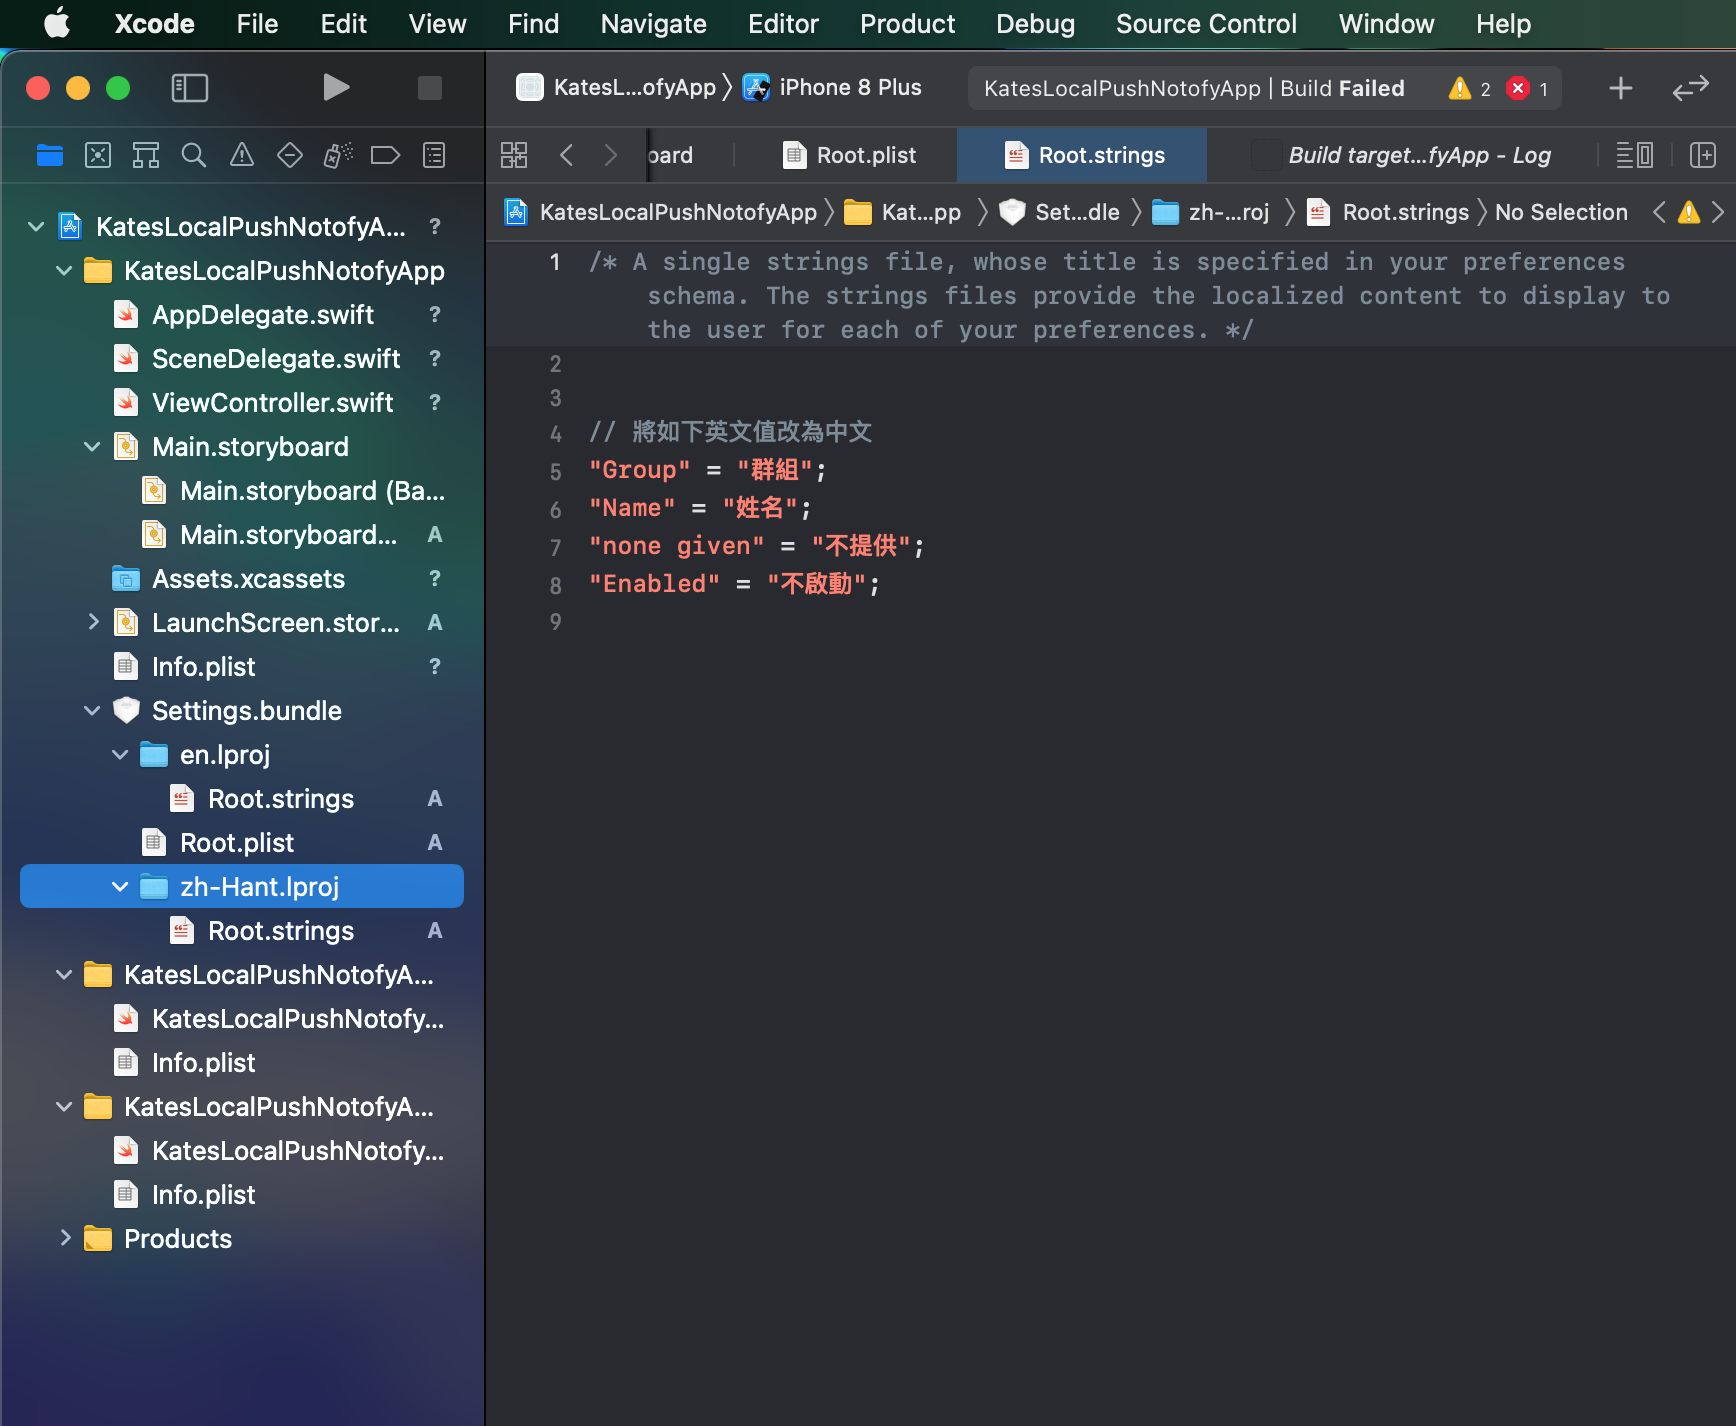
Task: Select KatesL...ofyApp scheme selector
Action: point(616,88)
